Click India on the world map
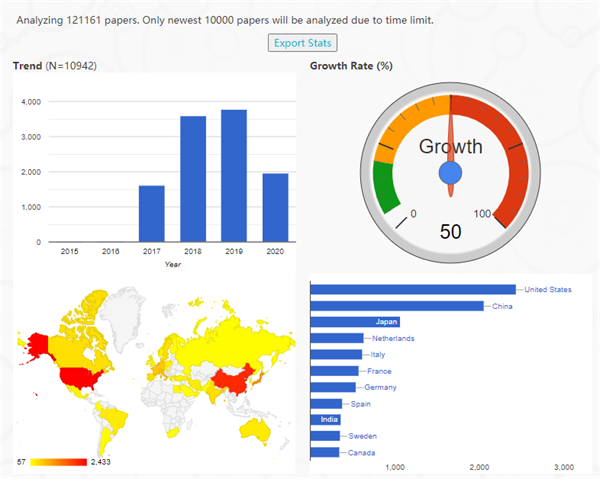This screenshot has width=600, height=479. tap(213, 393)
